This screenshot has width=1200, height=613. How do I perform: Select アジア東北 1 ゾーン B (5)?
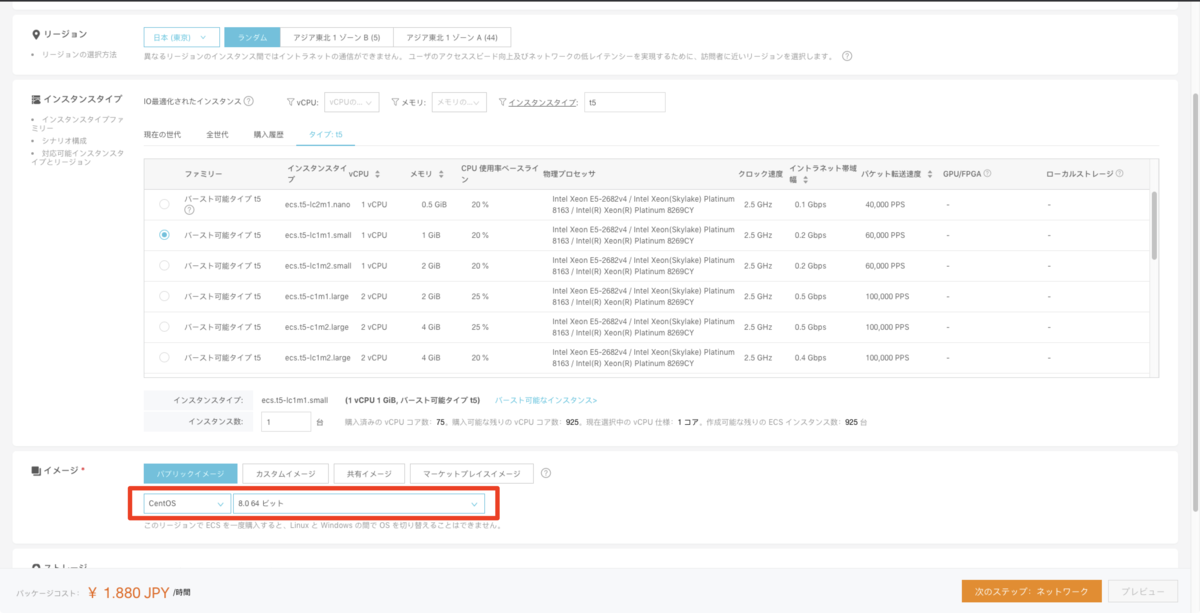coord(336,37)
